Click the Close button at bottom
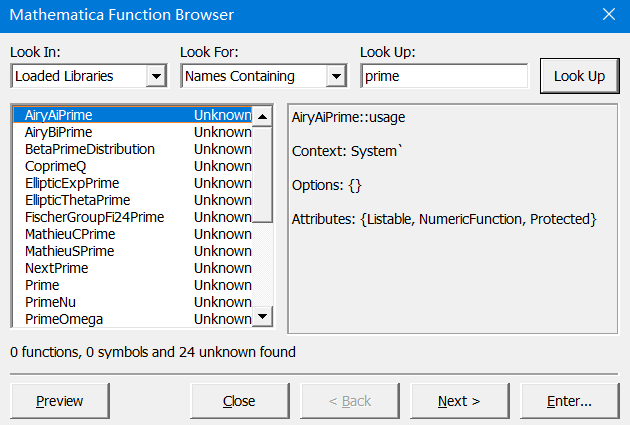 [x=240, y=401]
